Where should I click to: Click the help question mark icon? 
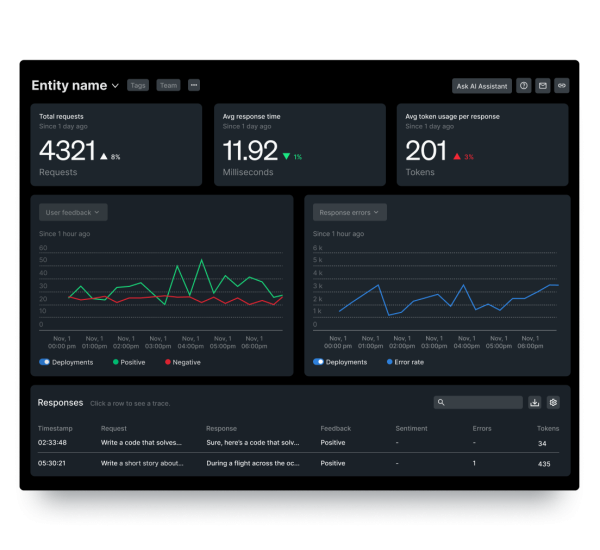click(x=524, y=86)
